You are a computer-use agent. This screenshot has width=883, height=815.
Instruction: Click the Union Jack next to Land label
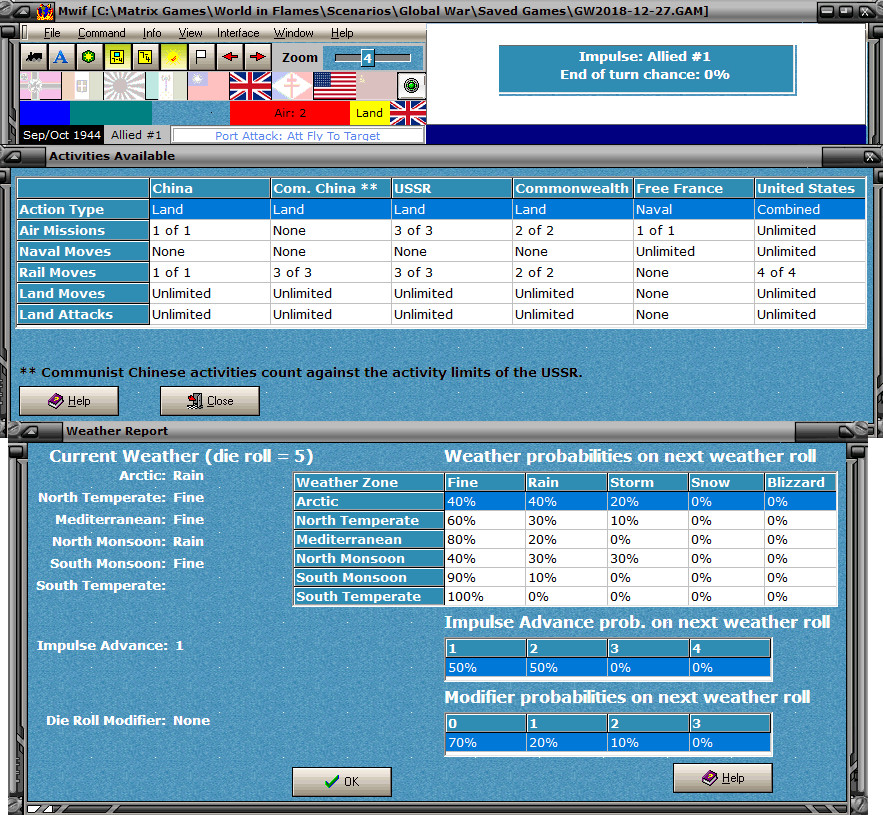tap(408, 113)
